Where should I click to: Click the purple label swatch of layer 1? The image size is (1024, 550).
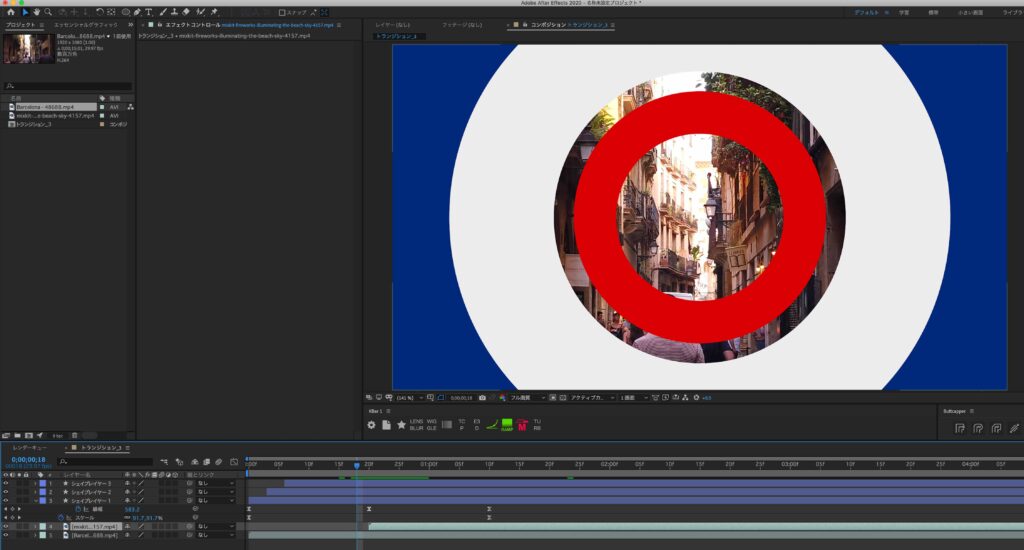[x=42, y=483]
